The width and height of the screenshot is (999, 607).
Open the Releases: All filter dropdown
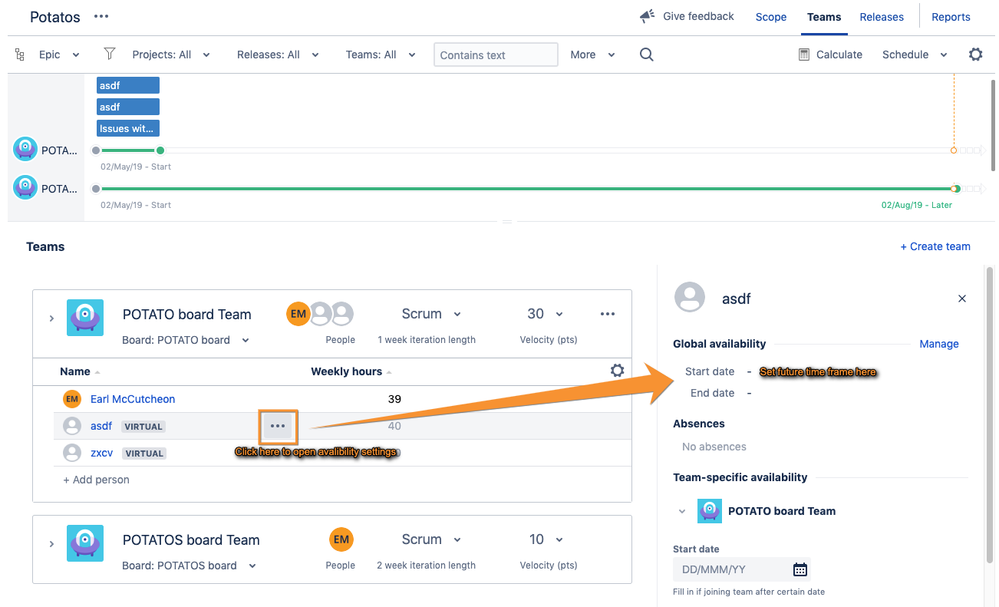coord(278,55)
